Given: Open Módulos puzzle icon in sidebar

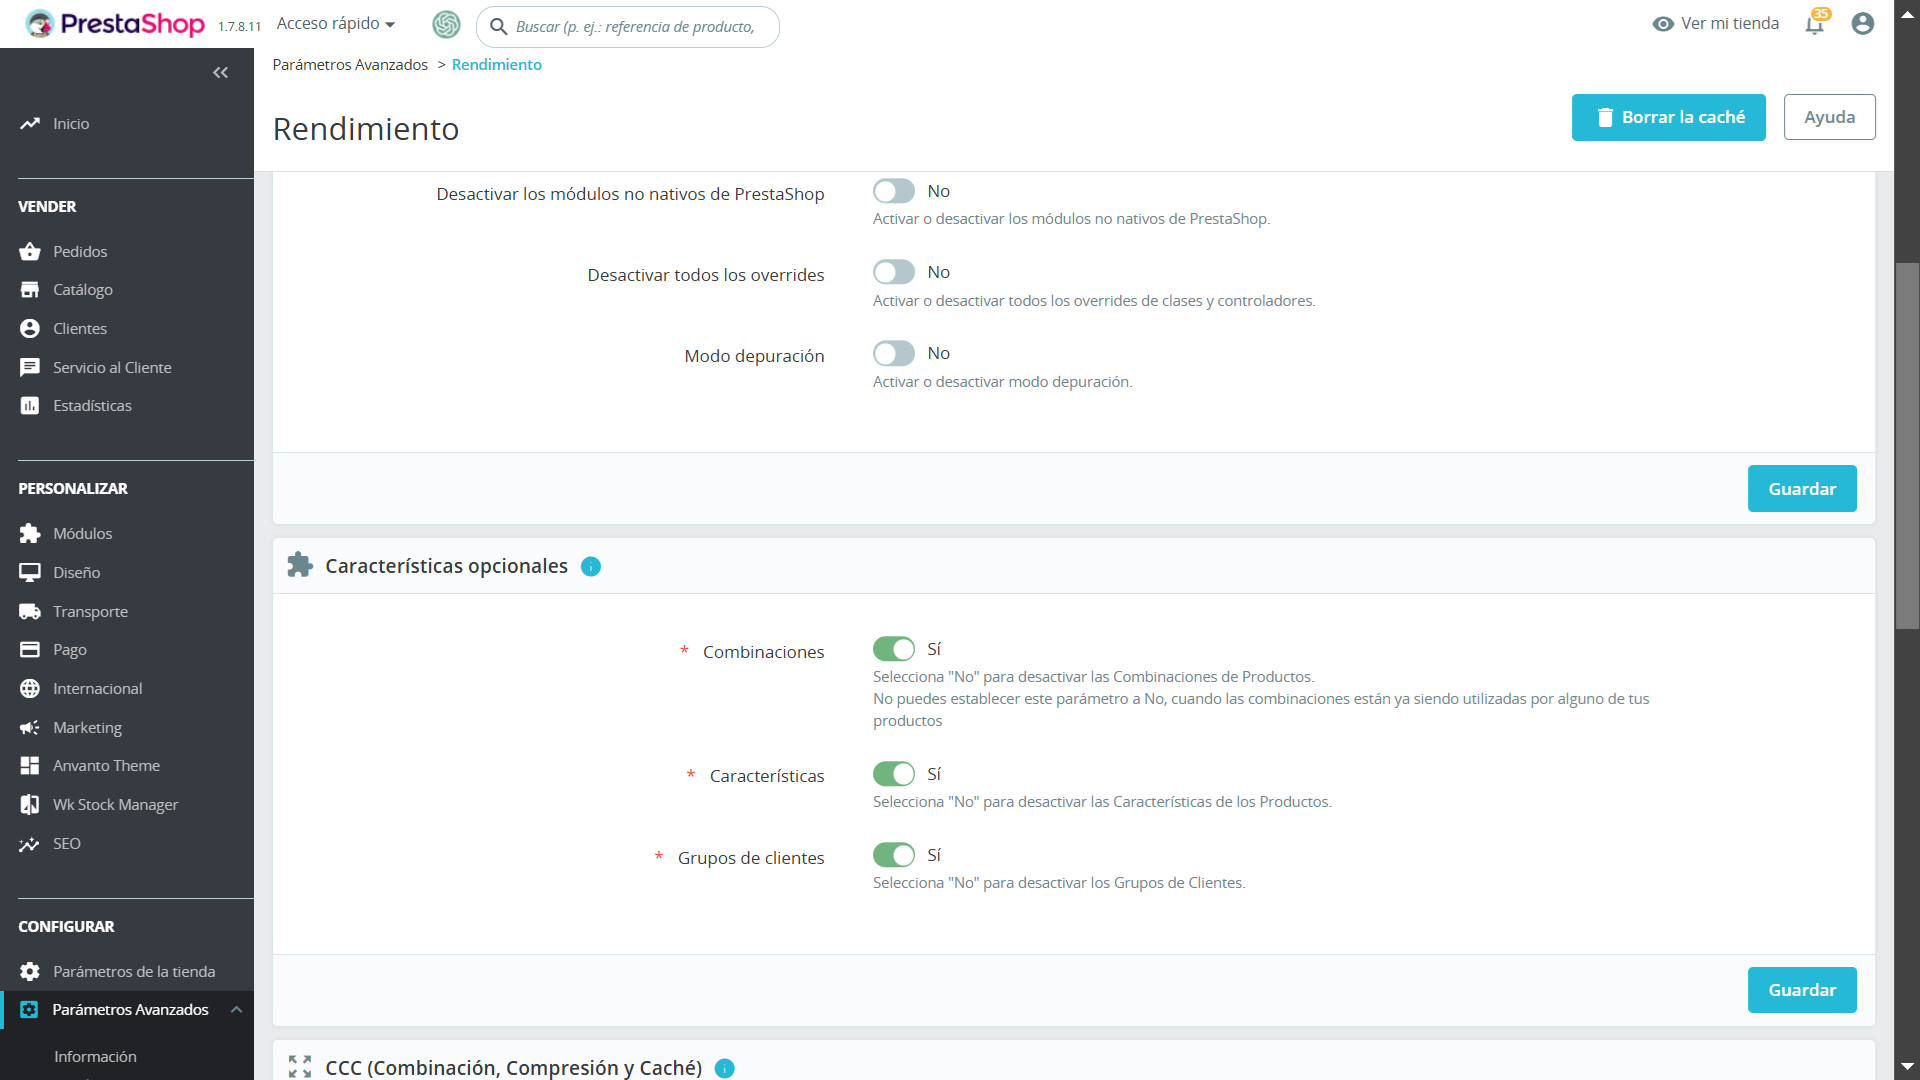Looking at the screenshot, I should [x=30, y=534].
